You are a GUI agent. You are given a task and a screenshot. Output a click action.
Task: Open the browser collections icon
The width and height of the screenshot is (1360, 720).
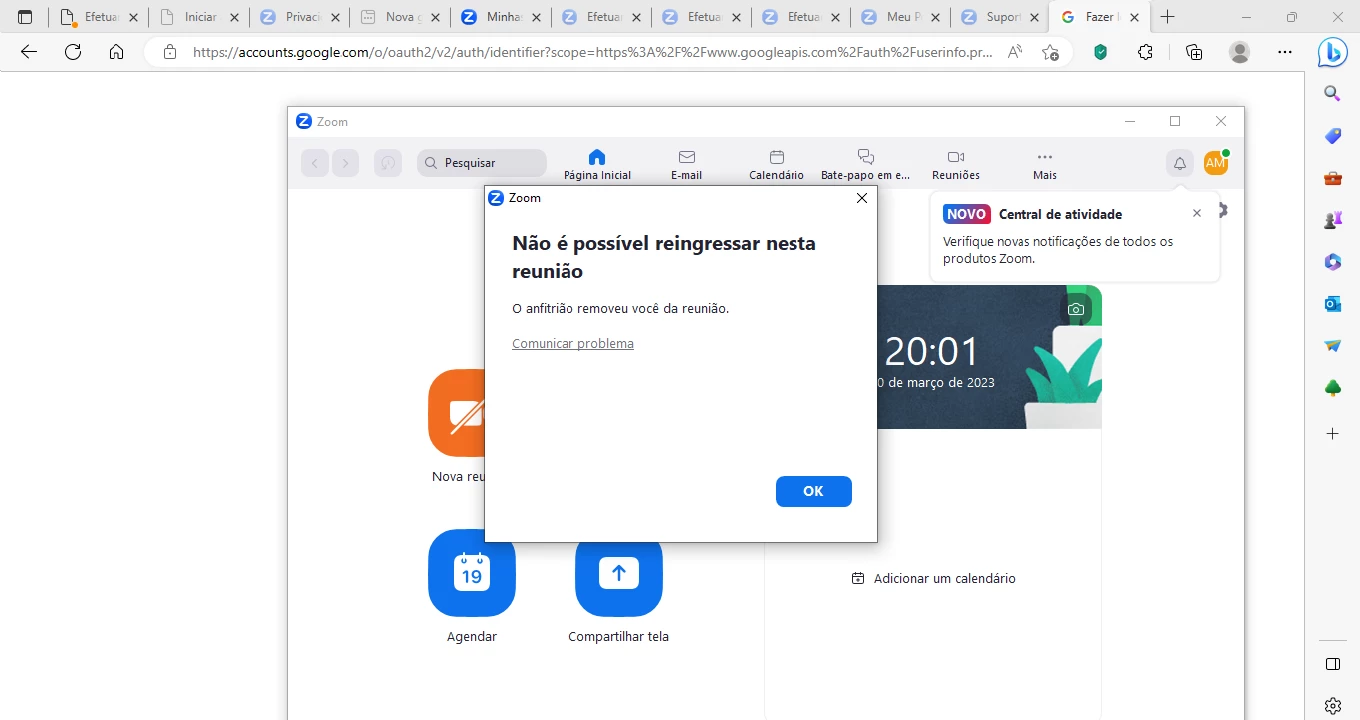click(x=1194, y=52)
